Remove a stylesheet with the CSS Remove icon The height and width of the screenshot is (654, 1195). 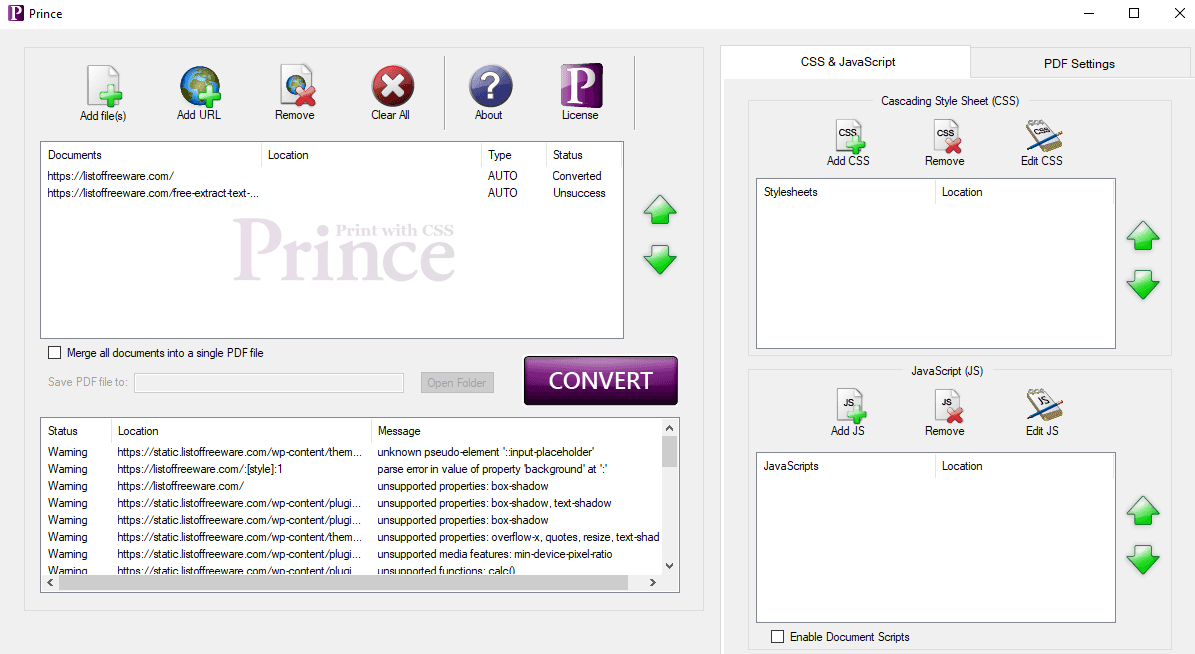[947, 136]
